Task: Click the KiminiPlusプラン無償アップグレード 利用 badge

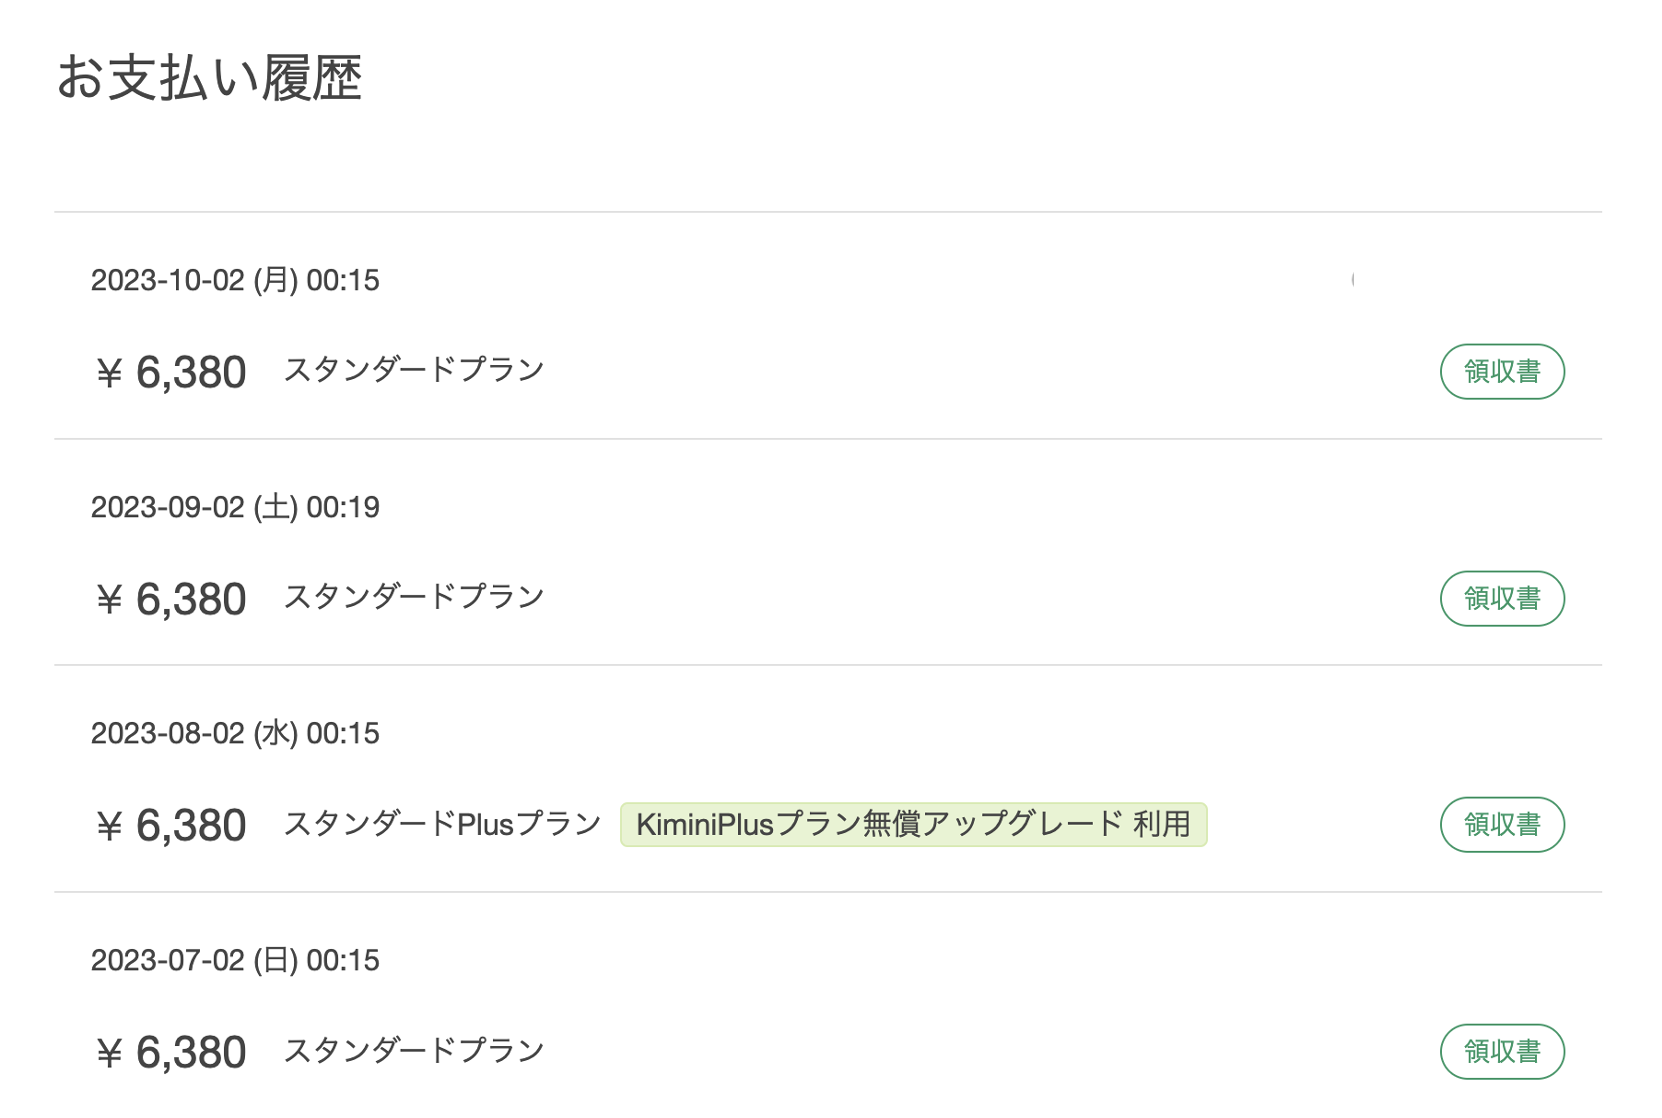Action: pyautogui.click(x=913, y=824)
